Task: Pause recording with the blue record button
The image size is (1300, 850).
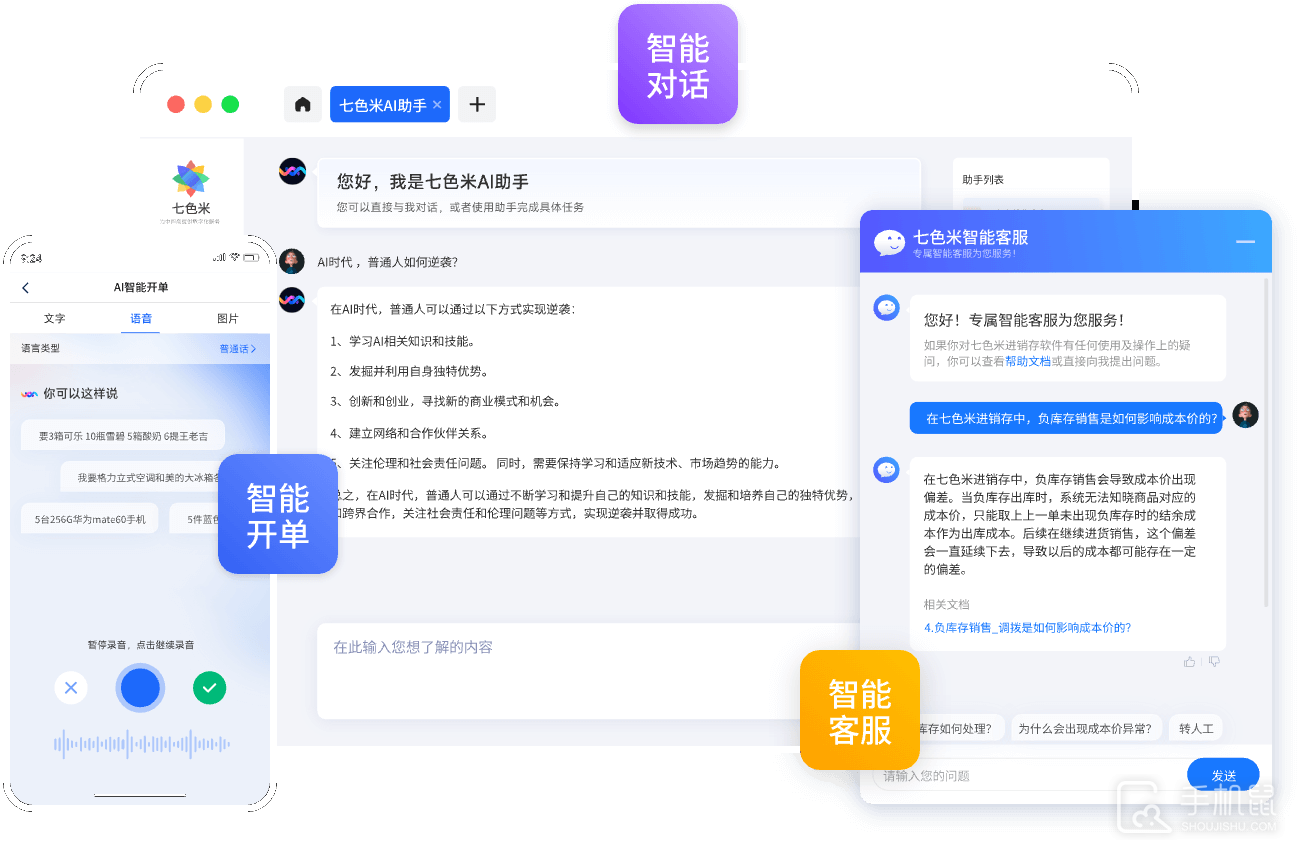Action: (x=140, y=687)
